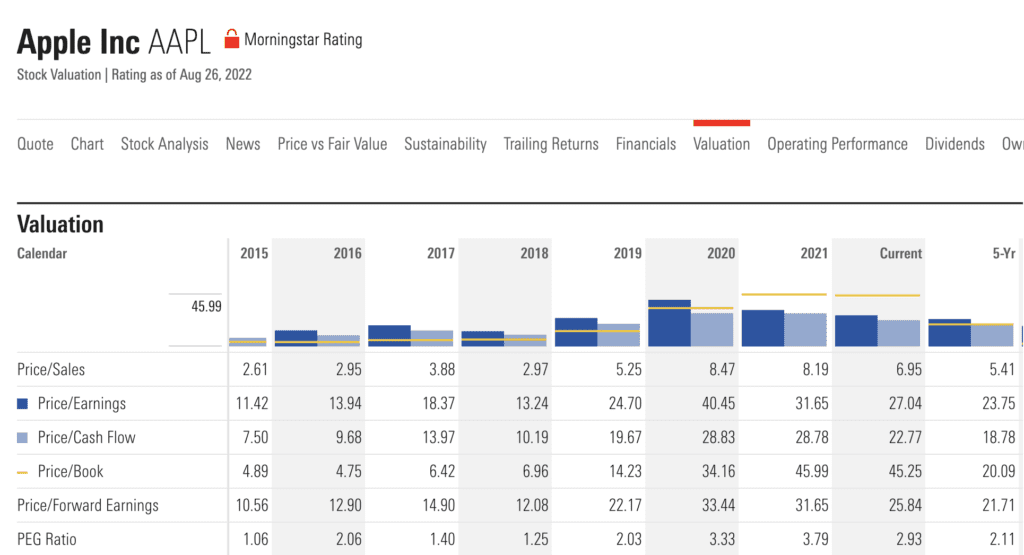The height and width of the screenshot is (555, 1024).
Task: Click the 5-Yr column header
Action: click(x=1004, y=253)
